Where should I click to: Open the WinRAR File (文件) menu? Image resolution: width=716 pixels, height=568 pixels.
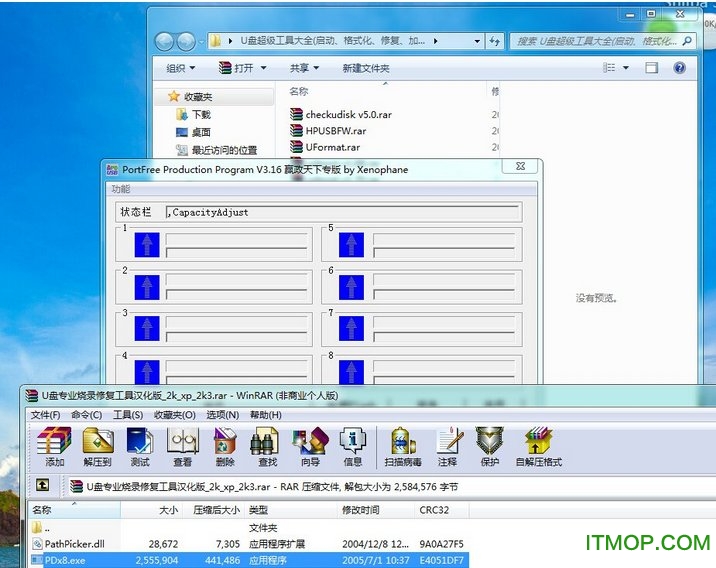45,415
